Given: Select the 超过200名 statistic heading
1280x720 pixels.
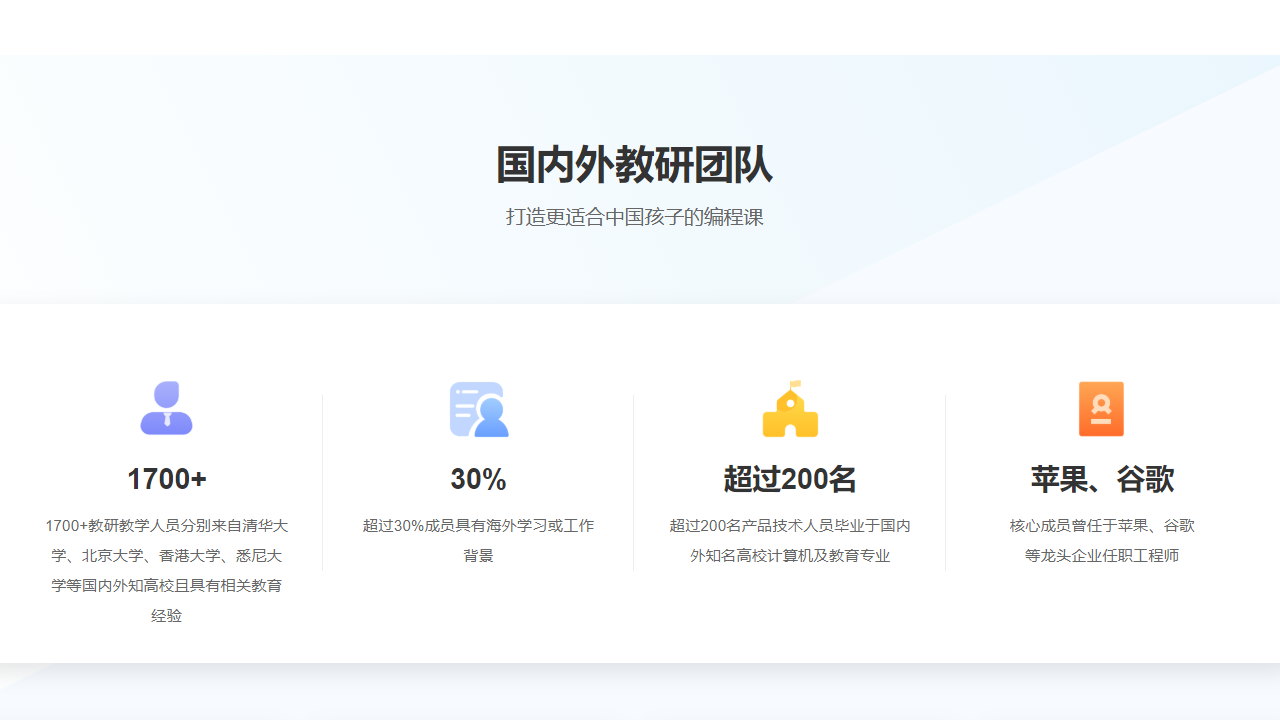Looking at the screenshot, I should 790,480.
